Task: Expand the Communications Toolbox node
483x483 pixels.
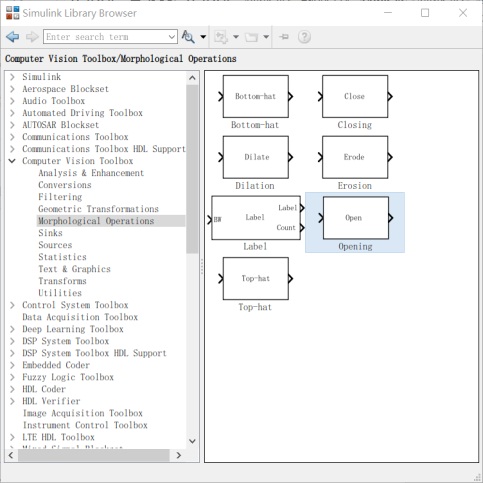Action: (12, 137)
